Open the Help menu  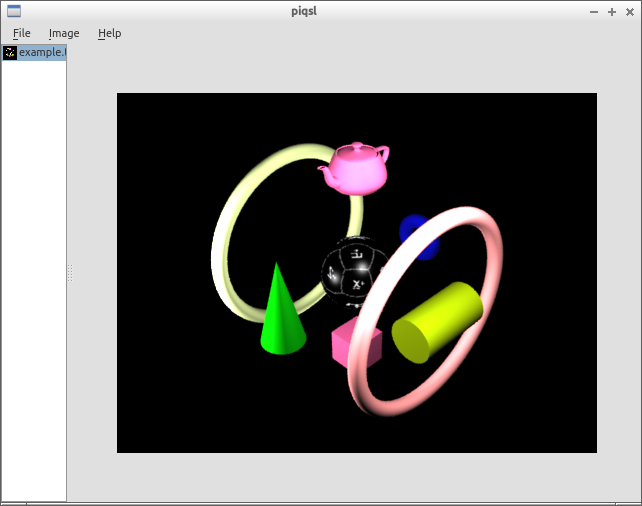pyautogui.click(x=109, y=33)
